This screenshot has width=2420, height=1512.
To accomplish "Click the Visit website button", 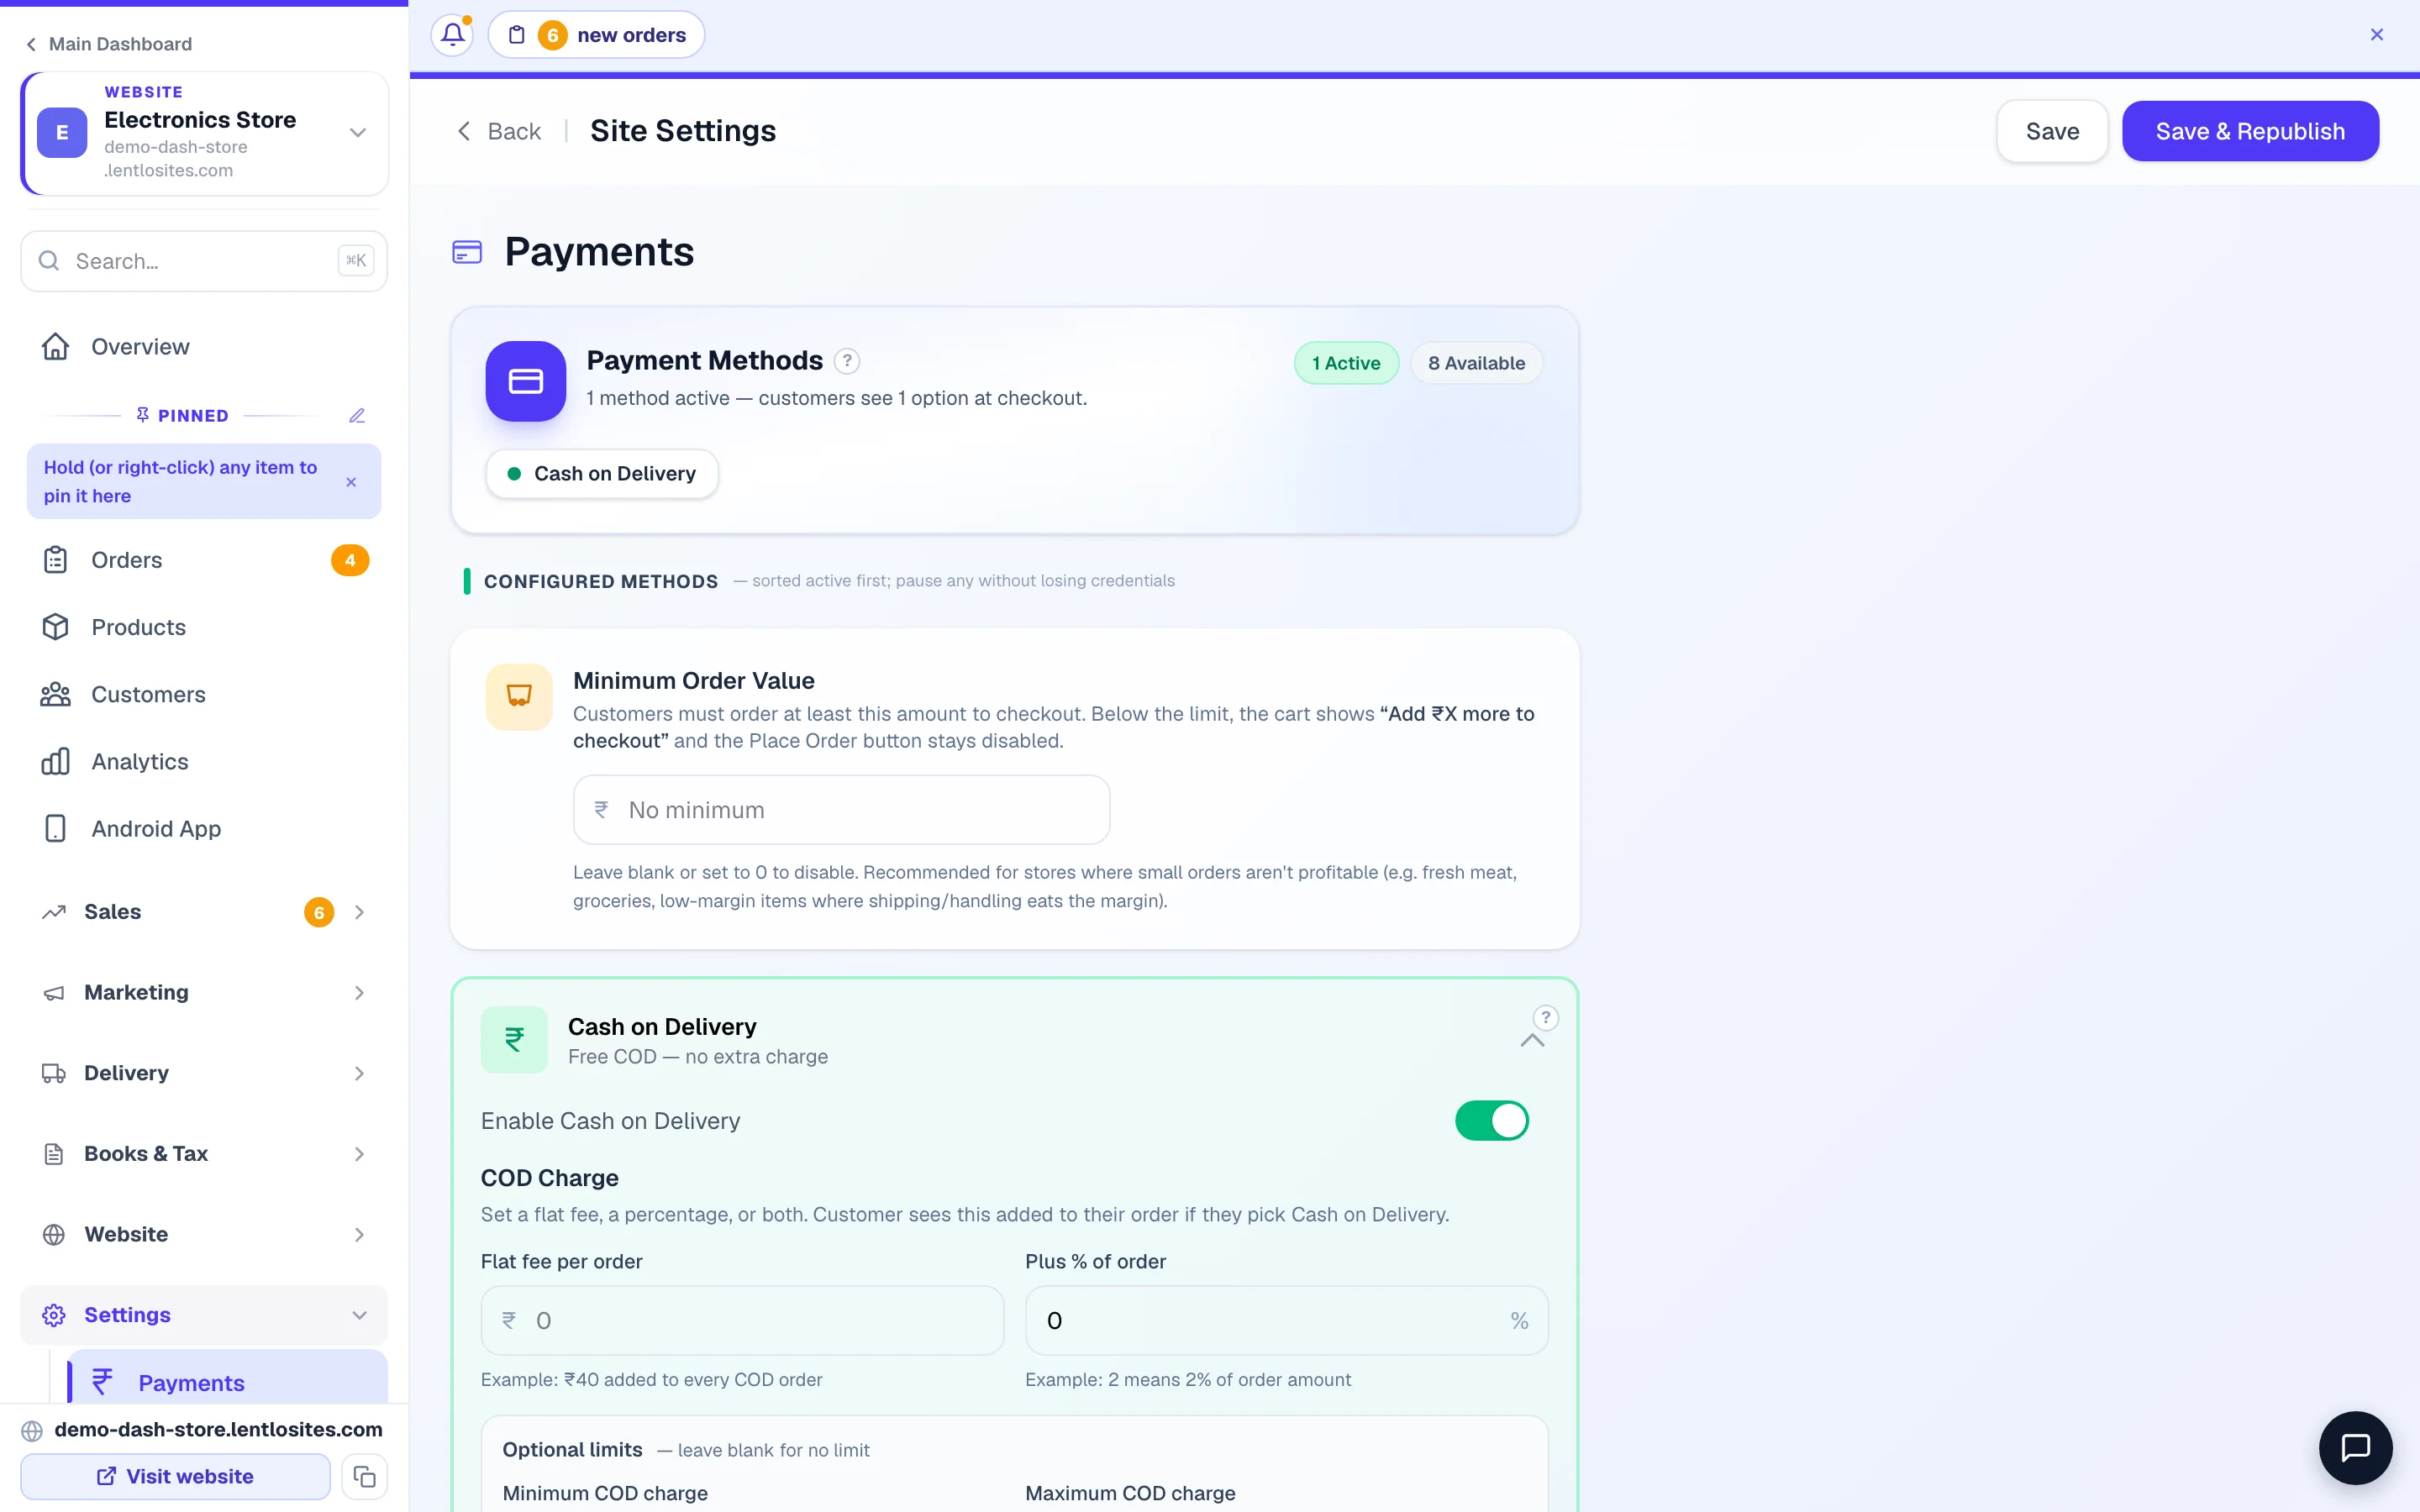I will pyautogui.click(x=175, y=1476).
